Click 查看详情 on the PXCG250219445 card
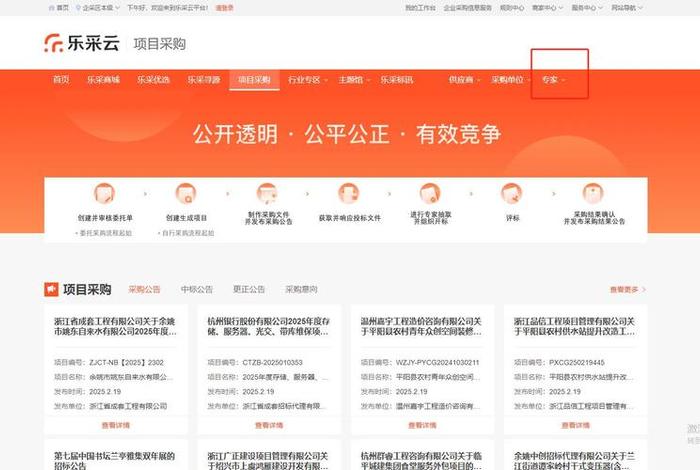700x470 pixels. (575, 425)
